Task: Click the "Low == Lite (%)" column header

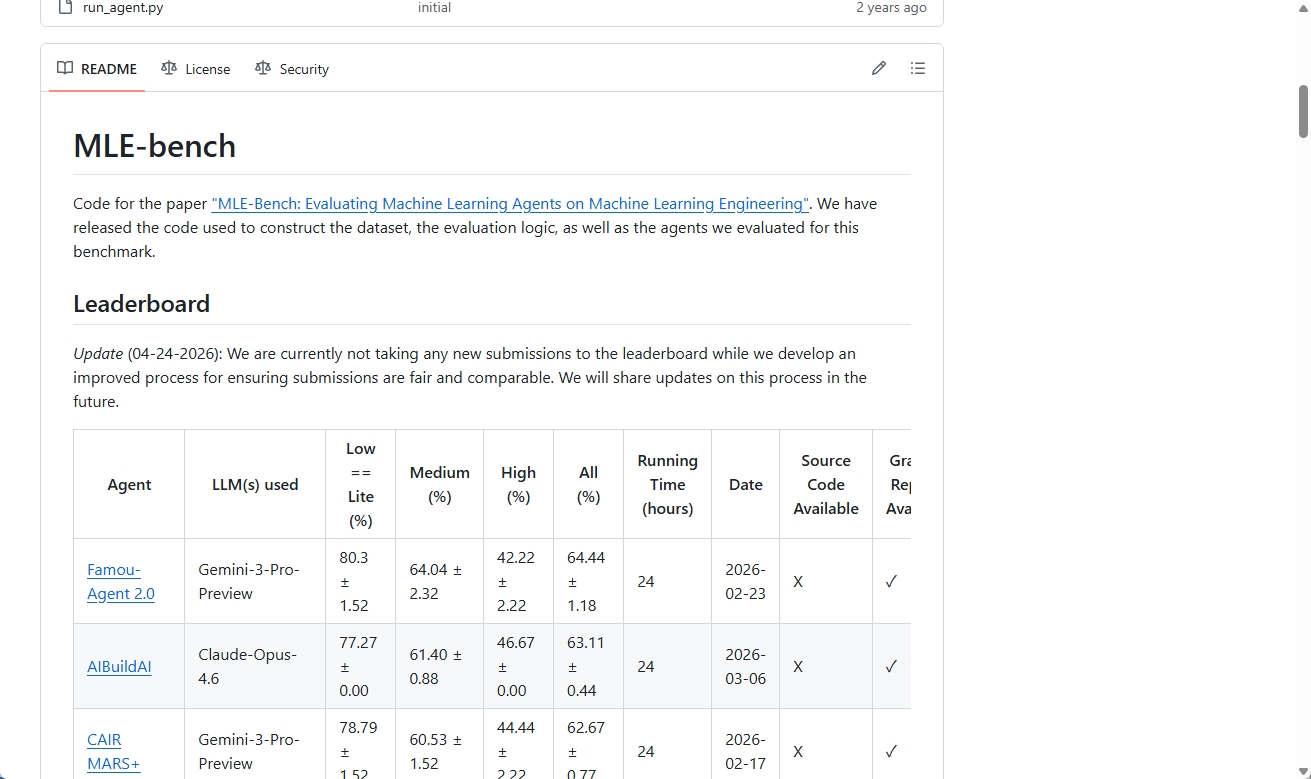Action: point(361,485)
